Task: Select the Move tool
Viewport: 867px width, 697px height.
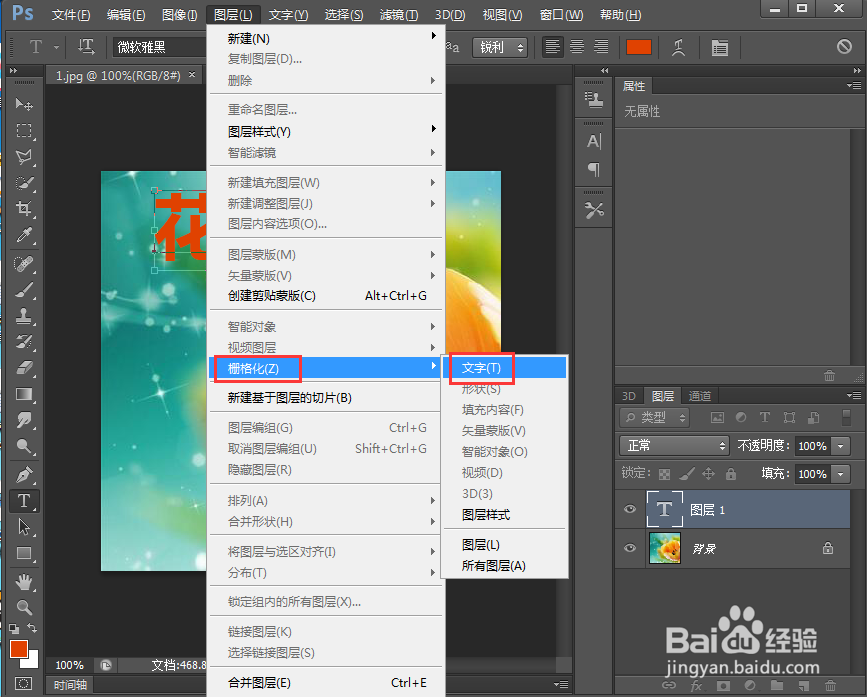Action: (23, 104)
